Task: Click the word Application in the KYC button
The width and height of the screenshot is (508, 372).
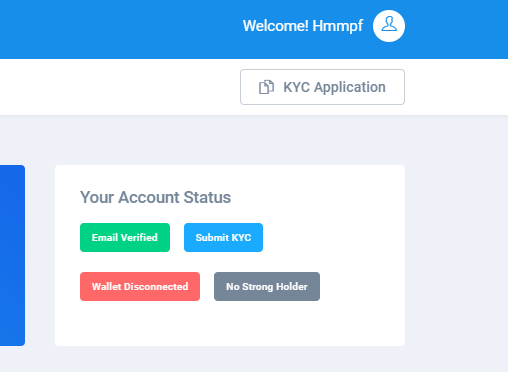Action: point(350,88)
